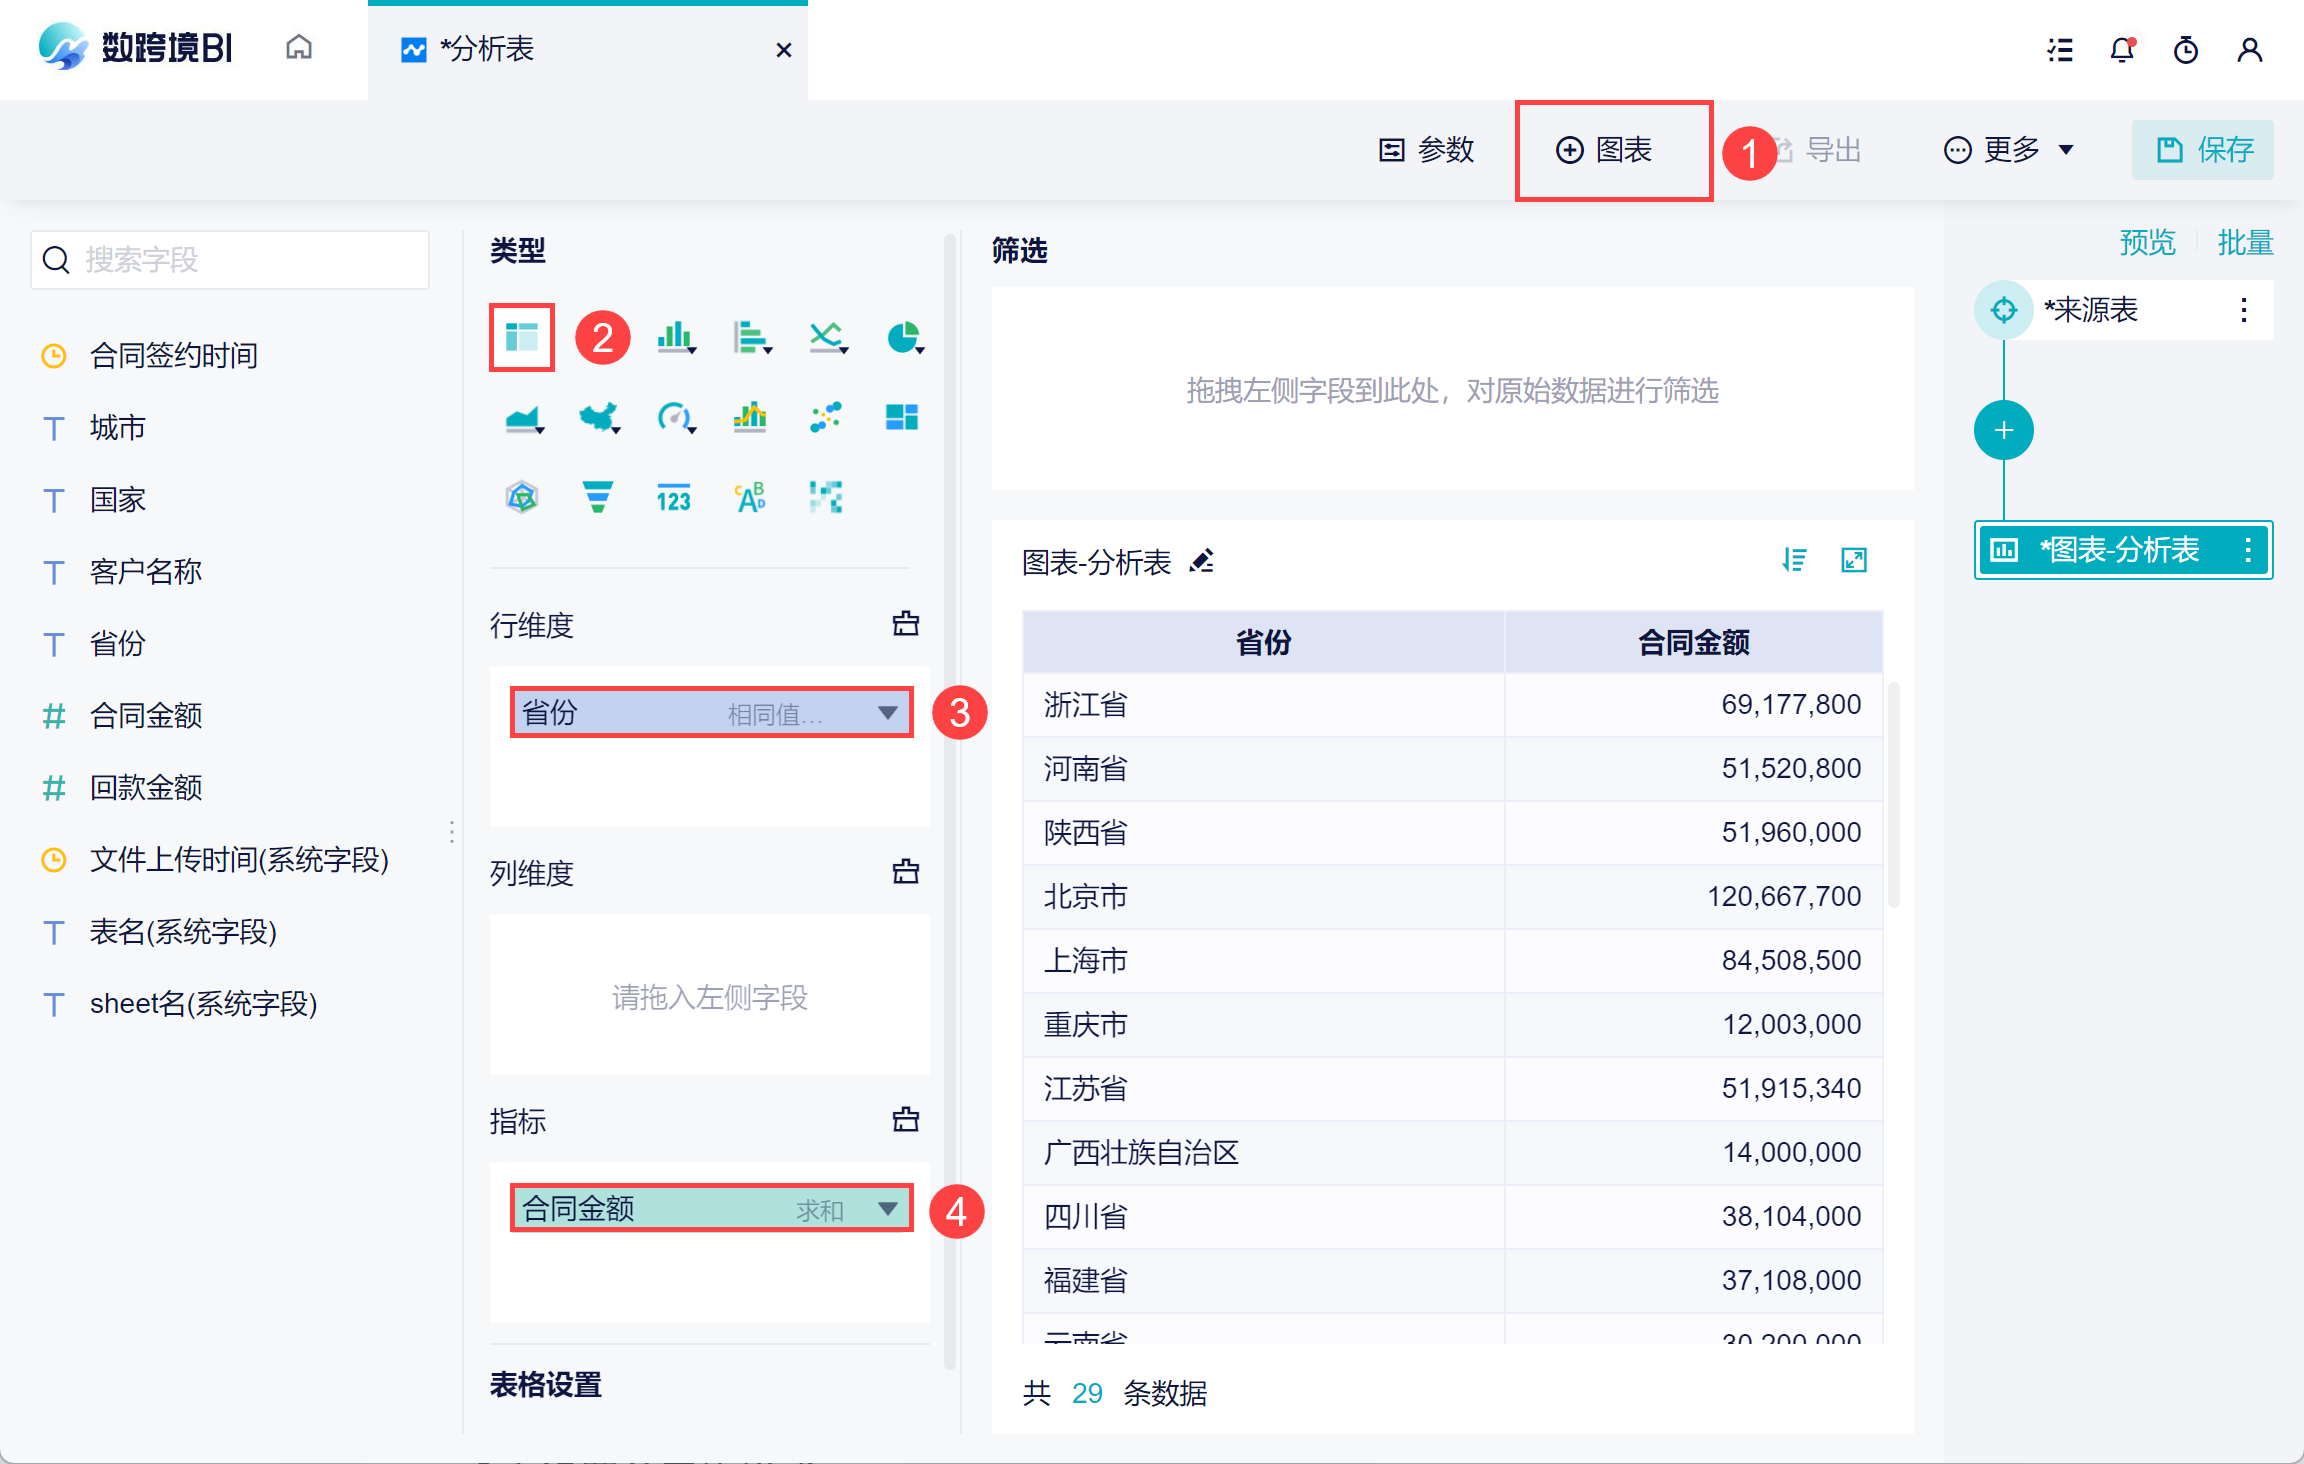The height and width of the screenshot is (1464, 2304).
Task: Pick the gauge chart type icon
Action: point(674,417)
